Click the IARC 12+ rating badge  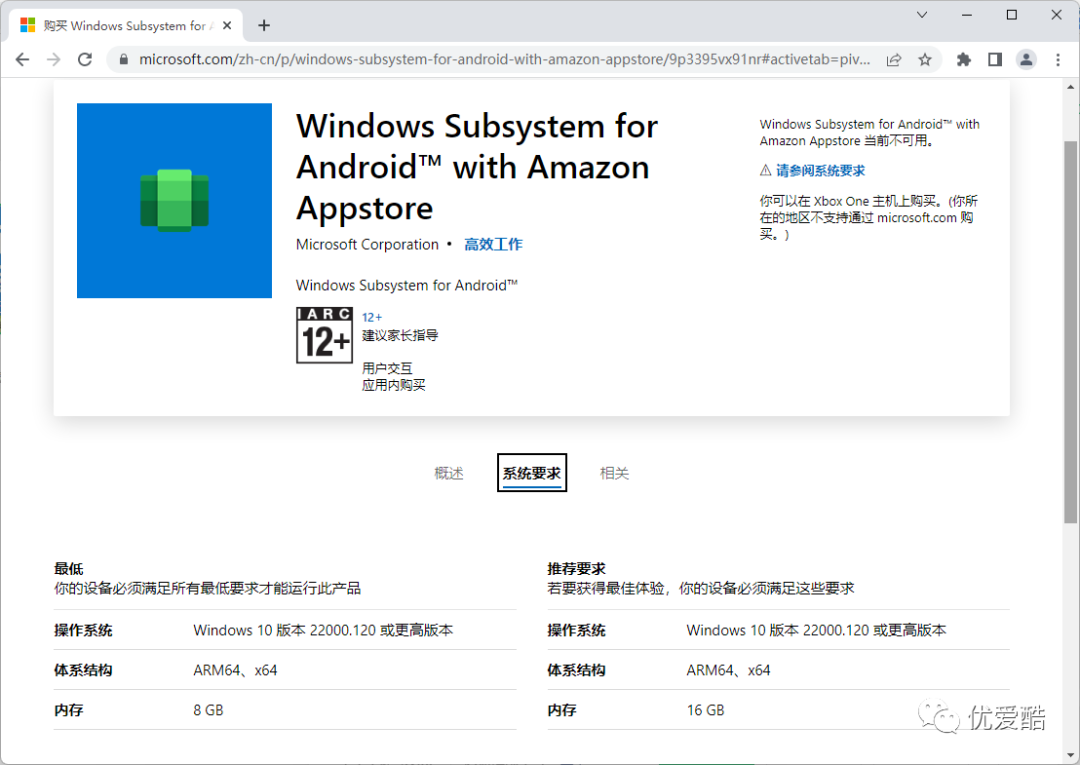[324, 335]
